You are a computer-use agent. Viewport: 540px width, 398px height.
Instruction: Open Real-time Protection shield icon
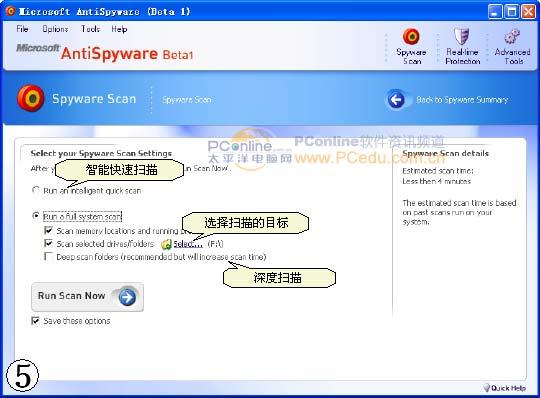coord(461,36)
